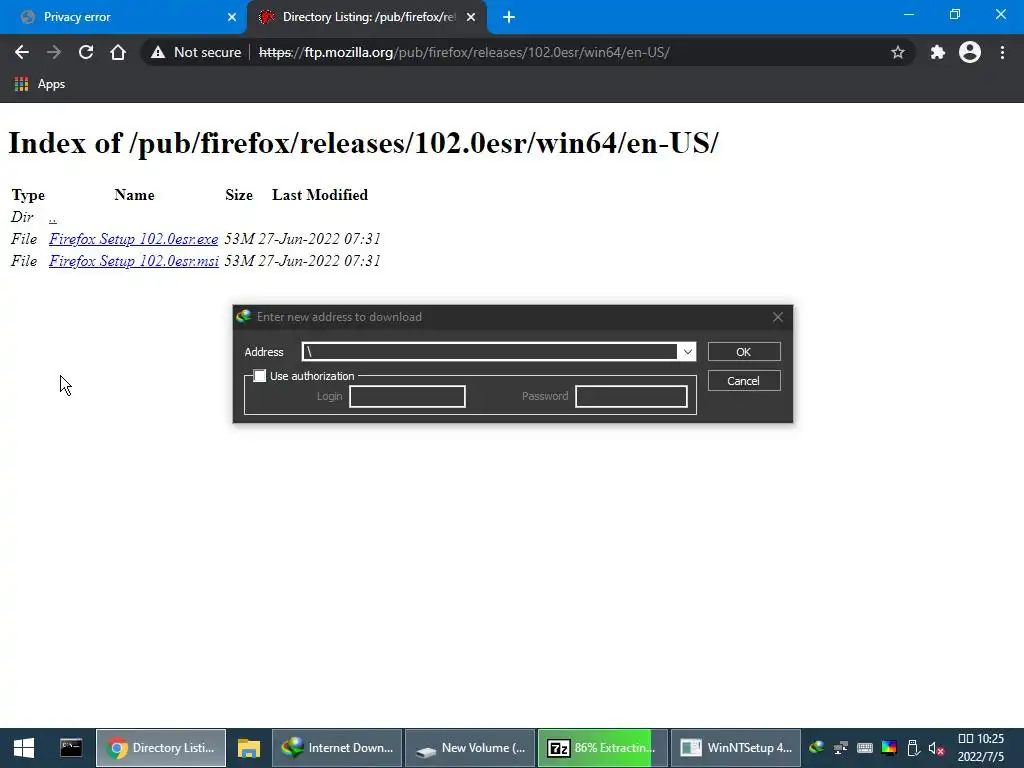Open the browser home page
Viewport: 1024px width, 768px height.
point(118,52)
